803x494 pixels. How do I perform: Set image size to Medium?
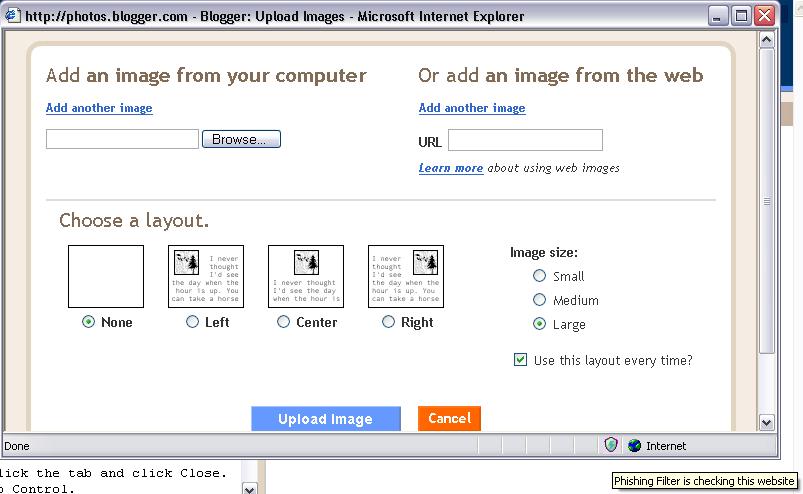[x=540, y=300]
